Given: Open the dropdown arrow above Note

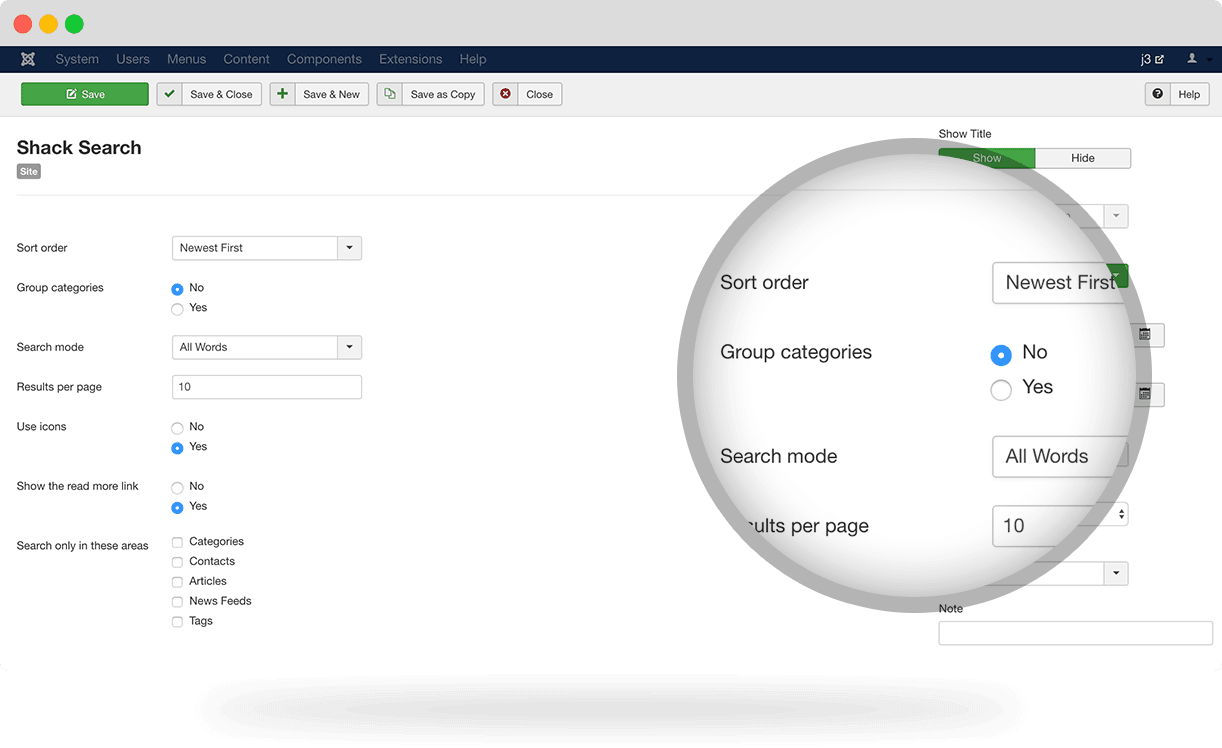Looking at the screenshot, I should pyautogui.click(x=1116, y=573).
